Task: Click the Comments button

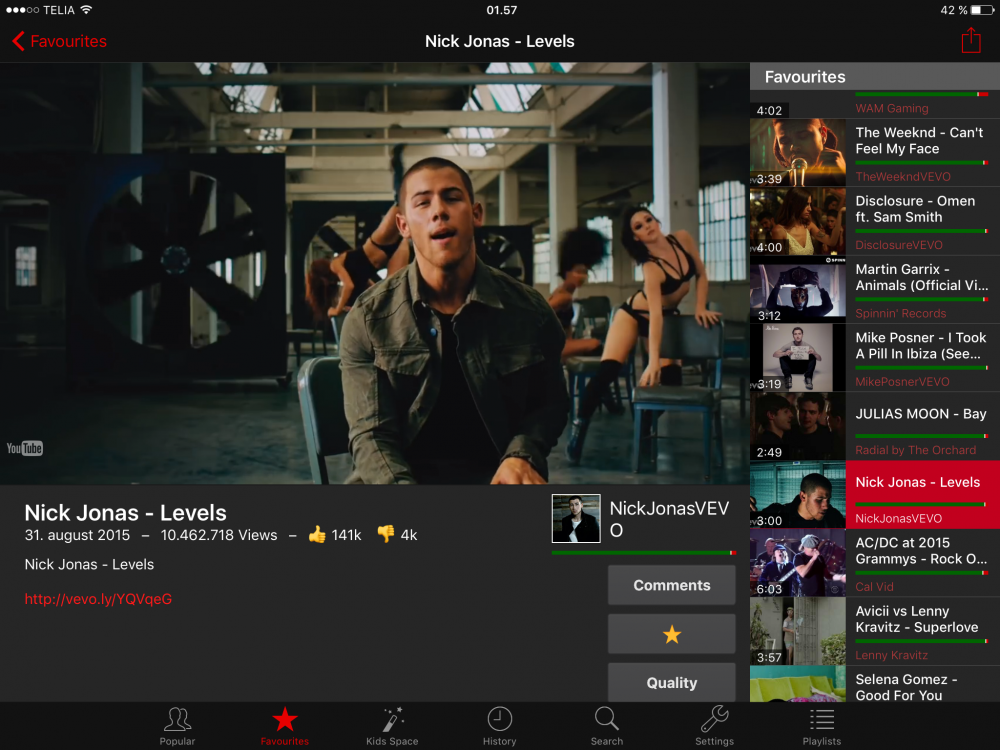Action: click(x=672, y=585)
